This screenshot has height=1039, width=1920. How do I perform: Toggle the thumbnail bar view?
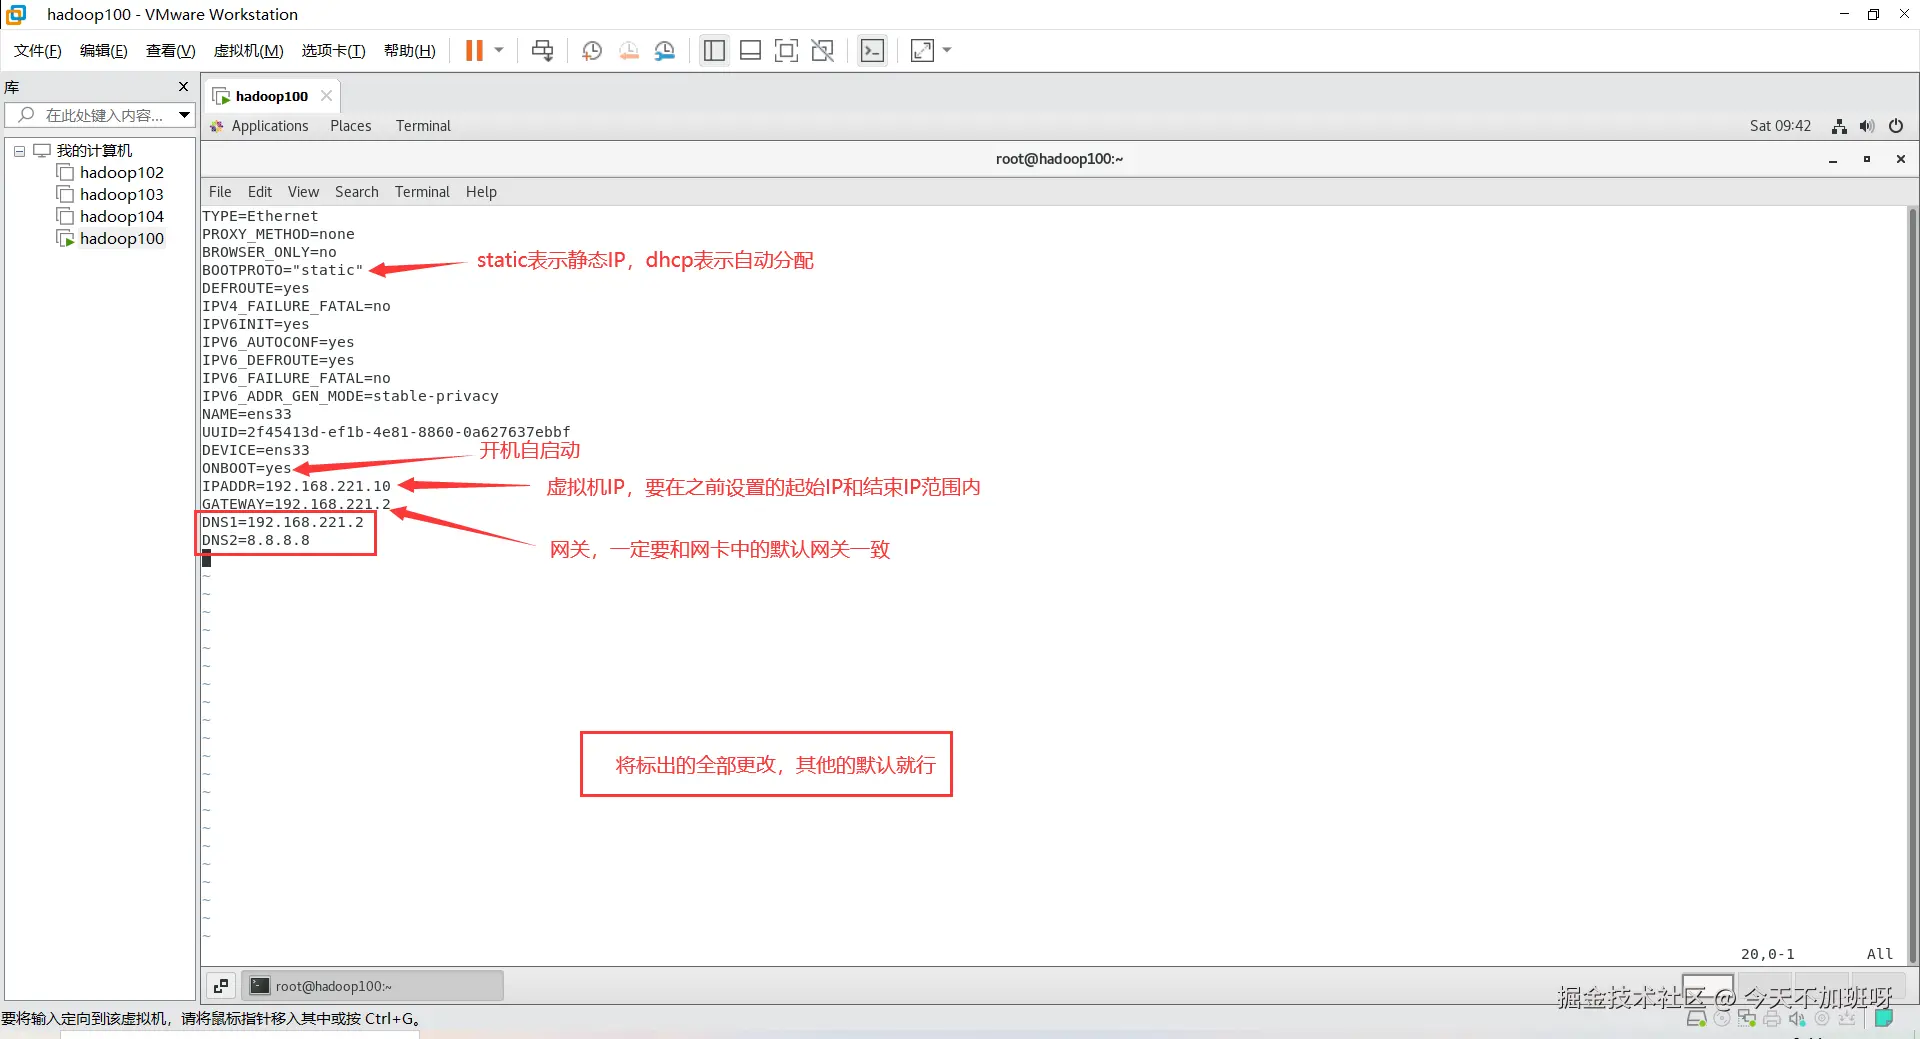pyautogui.click(x=750, y=51)
